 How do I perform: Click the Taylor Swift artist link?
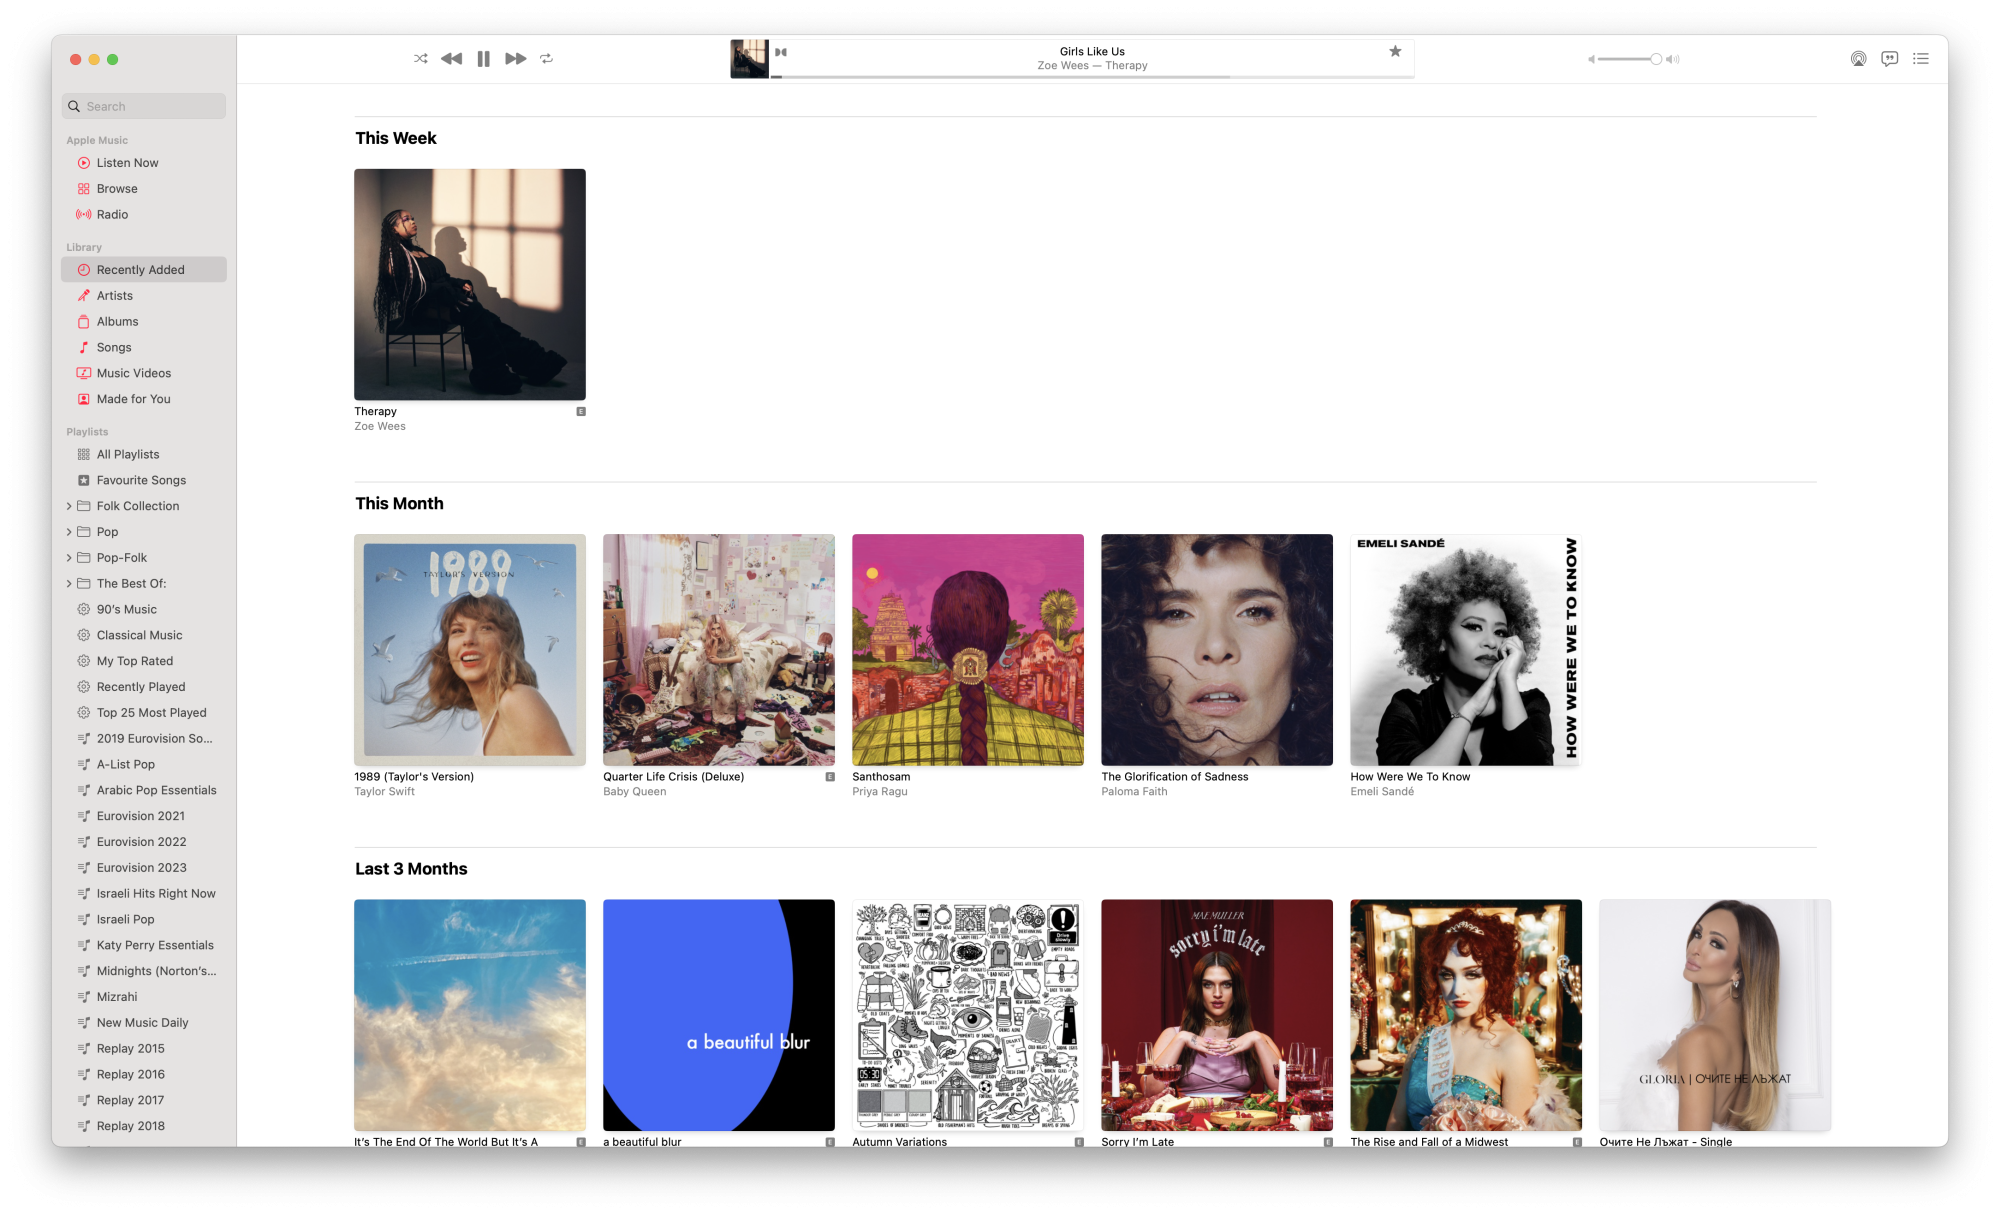coord(384,792)
